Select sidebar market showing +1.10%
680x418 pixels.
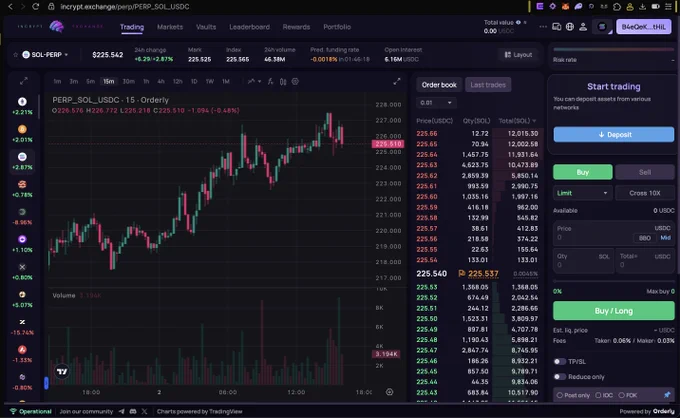coord(22,244)
